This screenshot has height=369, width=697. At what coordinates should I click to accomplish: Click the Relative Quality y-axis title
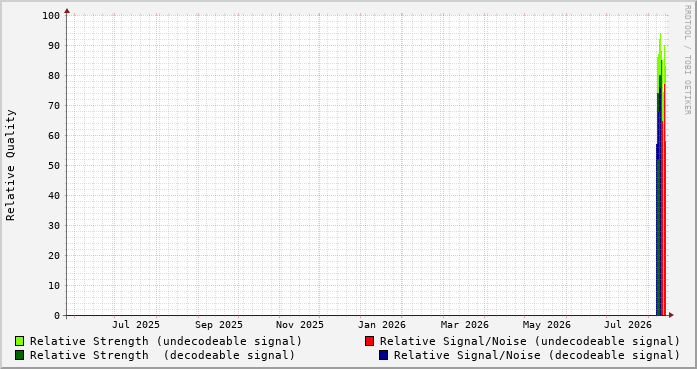(10, 165)
